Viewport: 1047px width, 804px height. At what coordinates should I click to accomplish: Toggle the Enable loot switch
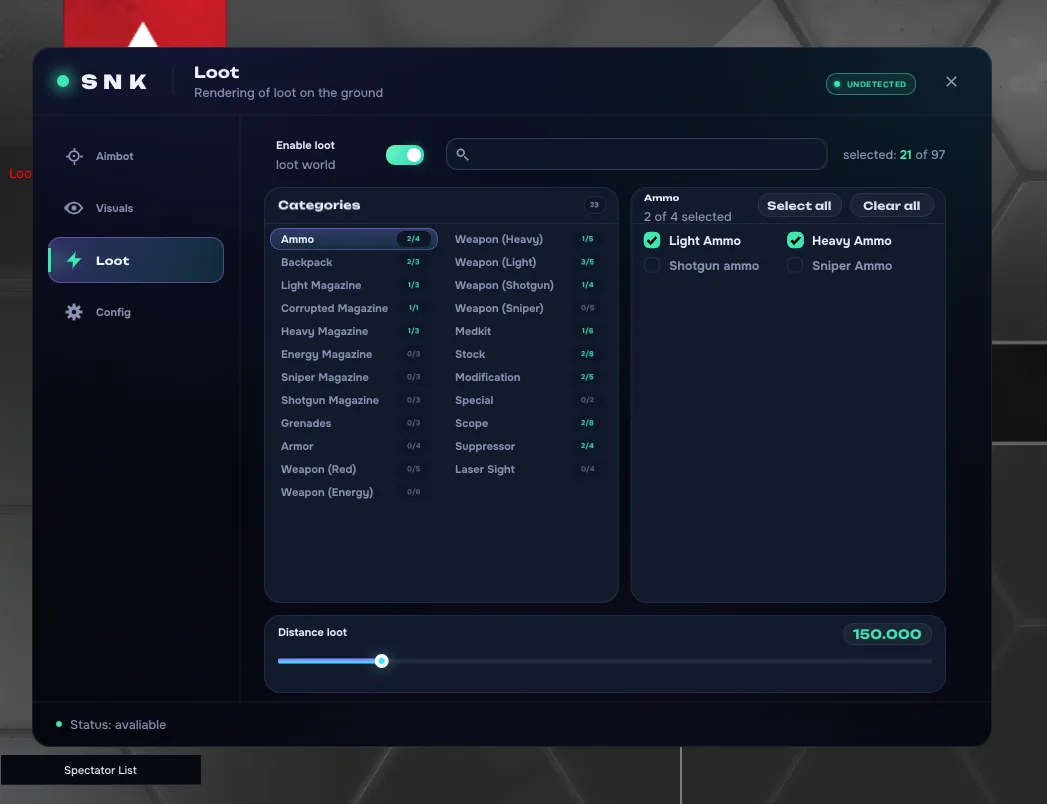click(405, 155)
